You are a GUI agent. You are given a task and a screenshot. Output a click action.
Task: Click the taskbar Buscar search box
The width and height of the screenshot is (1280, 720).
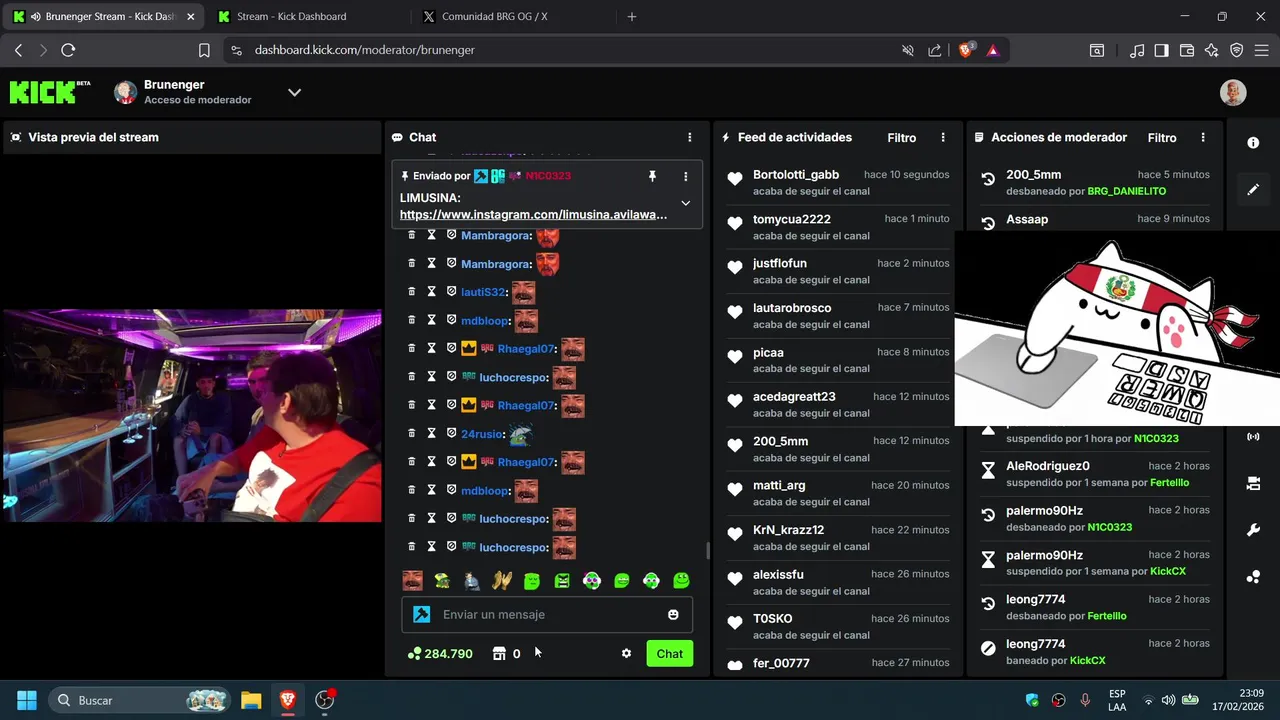pos(140,700)
